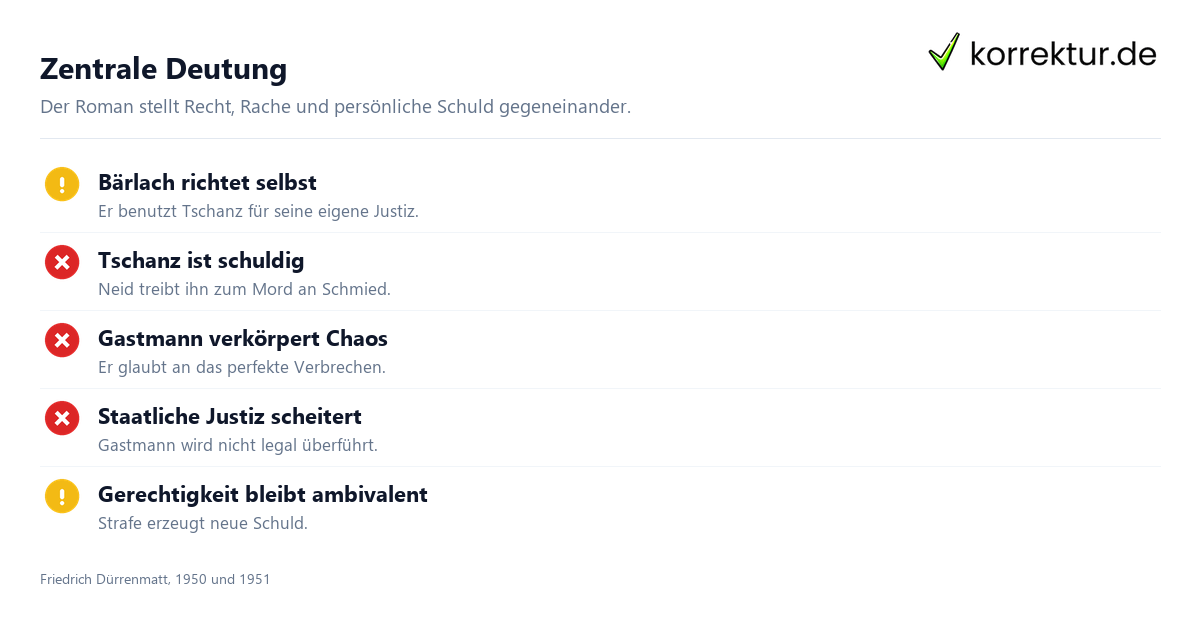Click the footer Friedrich Dürrenmatt, 1950 und 1951
1200x630 pixels.
155,579
